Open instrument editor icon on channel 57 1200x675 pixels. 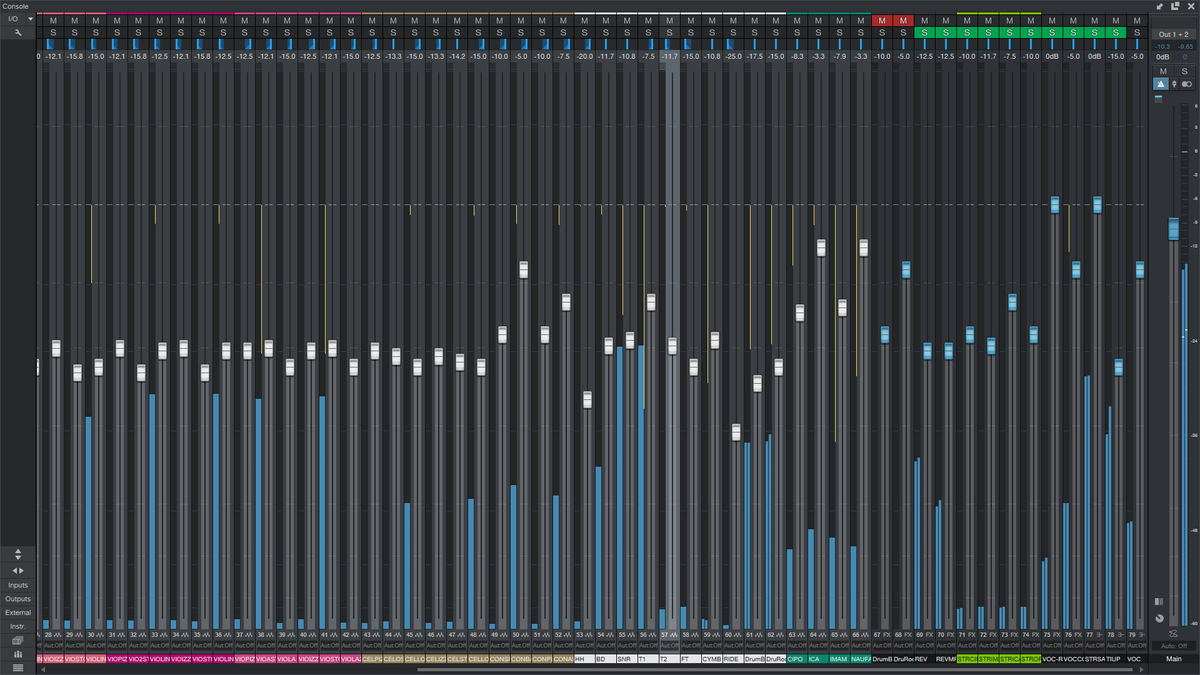675,635
